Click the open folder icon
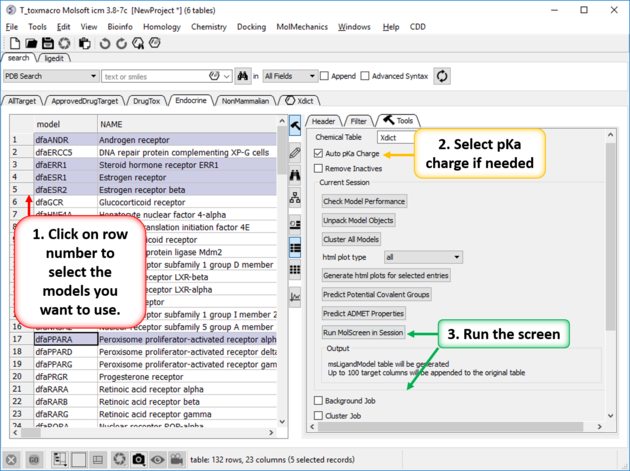 click(x=31, y=44)
